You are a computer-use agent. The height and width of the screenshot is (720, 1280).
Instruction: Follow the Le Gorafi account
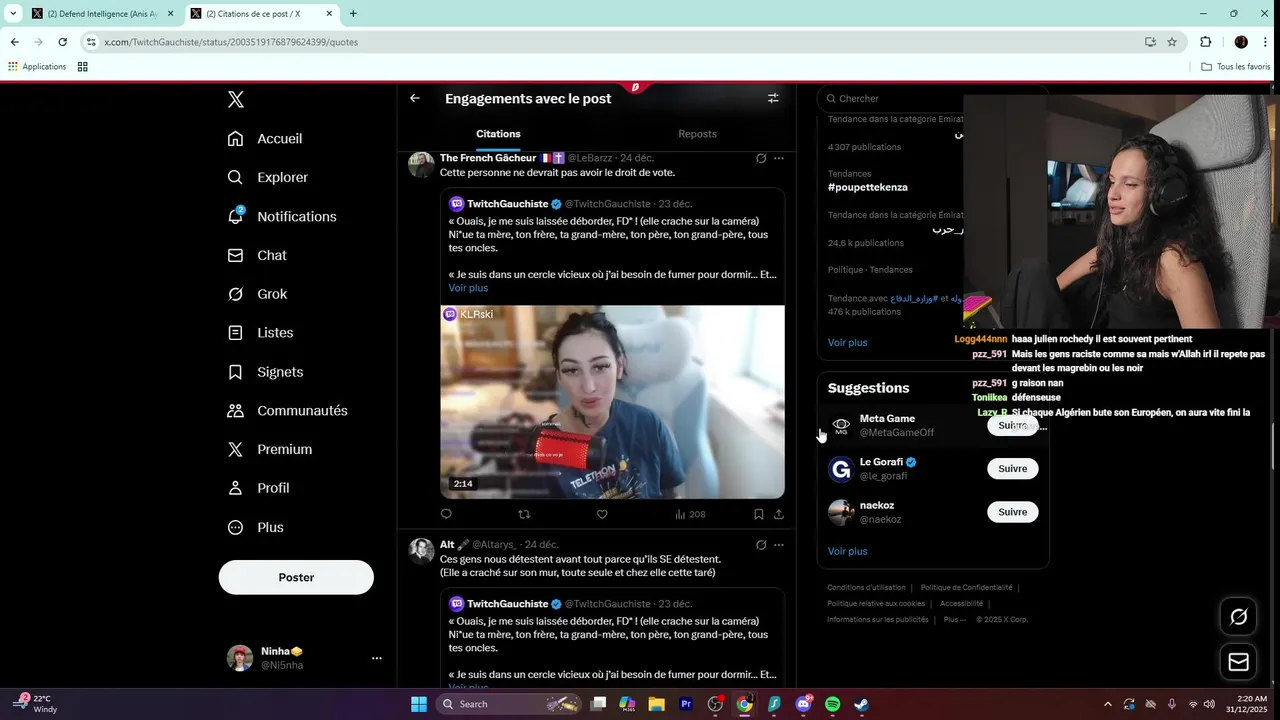[x=1012, y=468]
